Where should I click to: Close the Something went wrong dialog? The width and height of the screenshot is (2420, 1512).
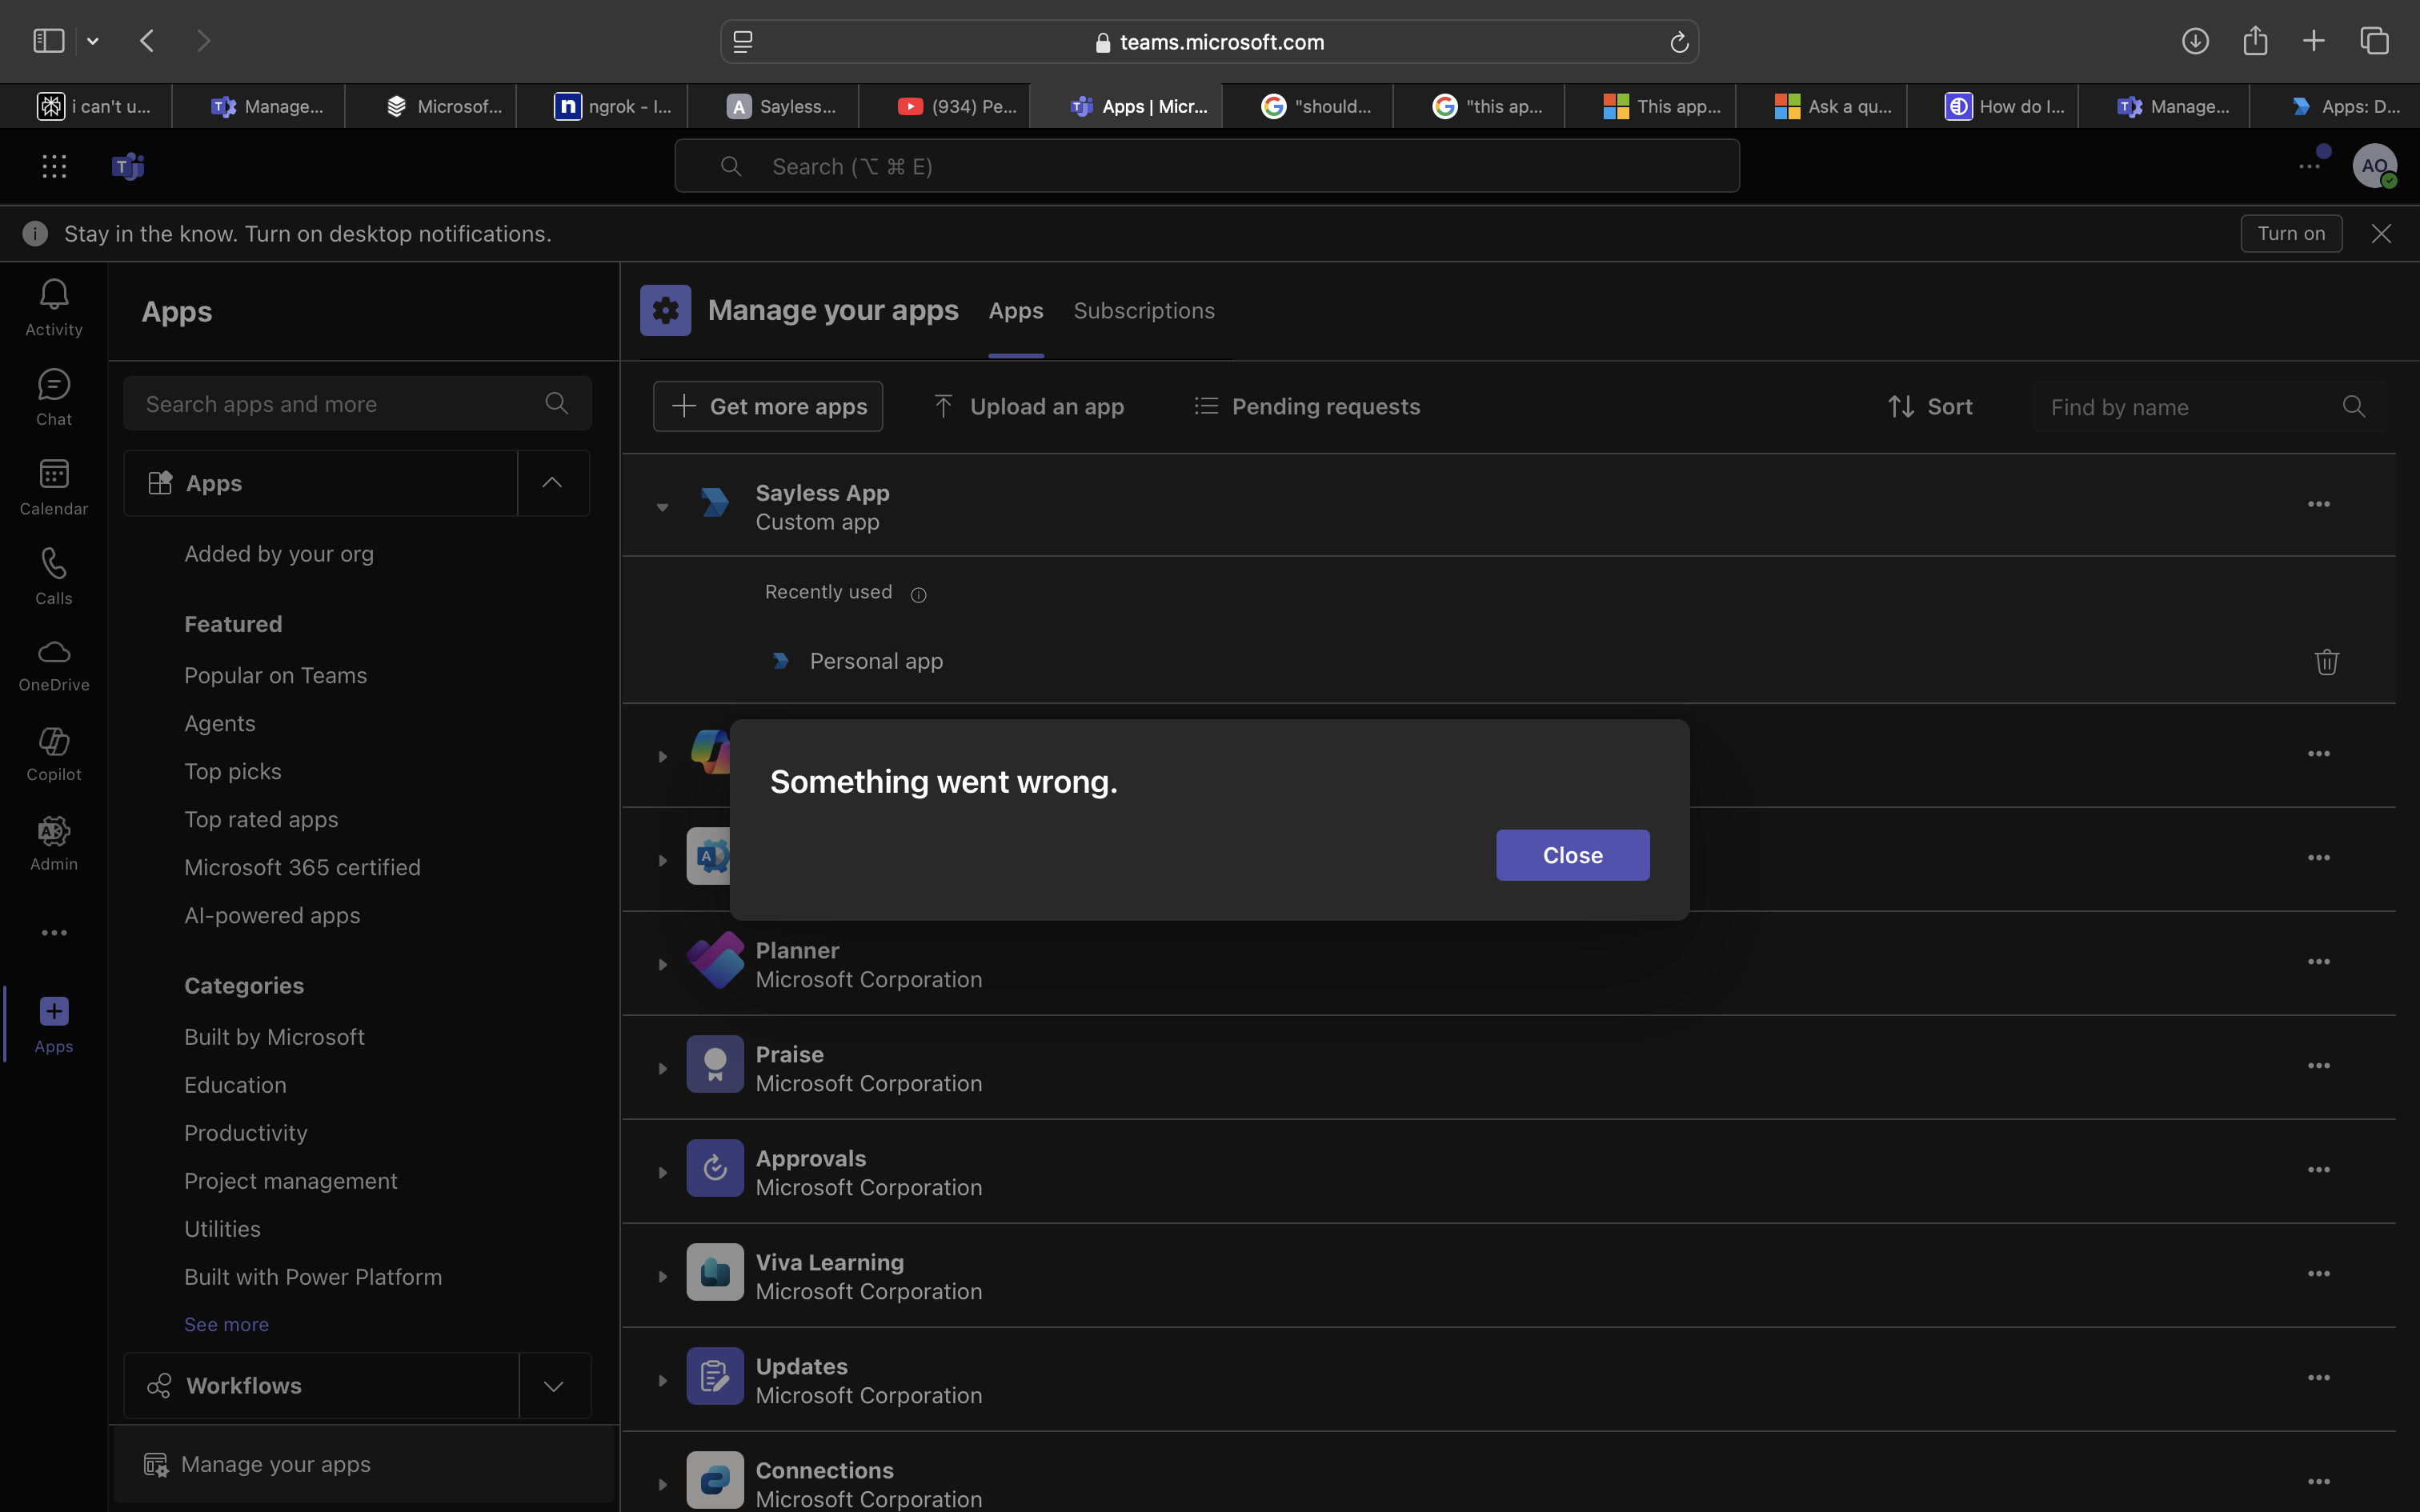point(1572,855)
